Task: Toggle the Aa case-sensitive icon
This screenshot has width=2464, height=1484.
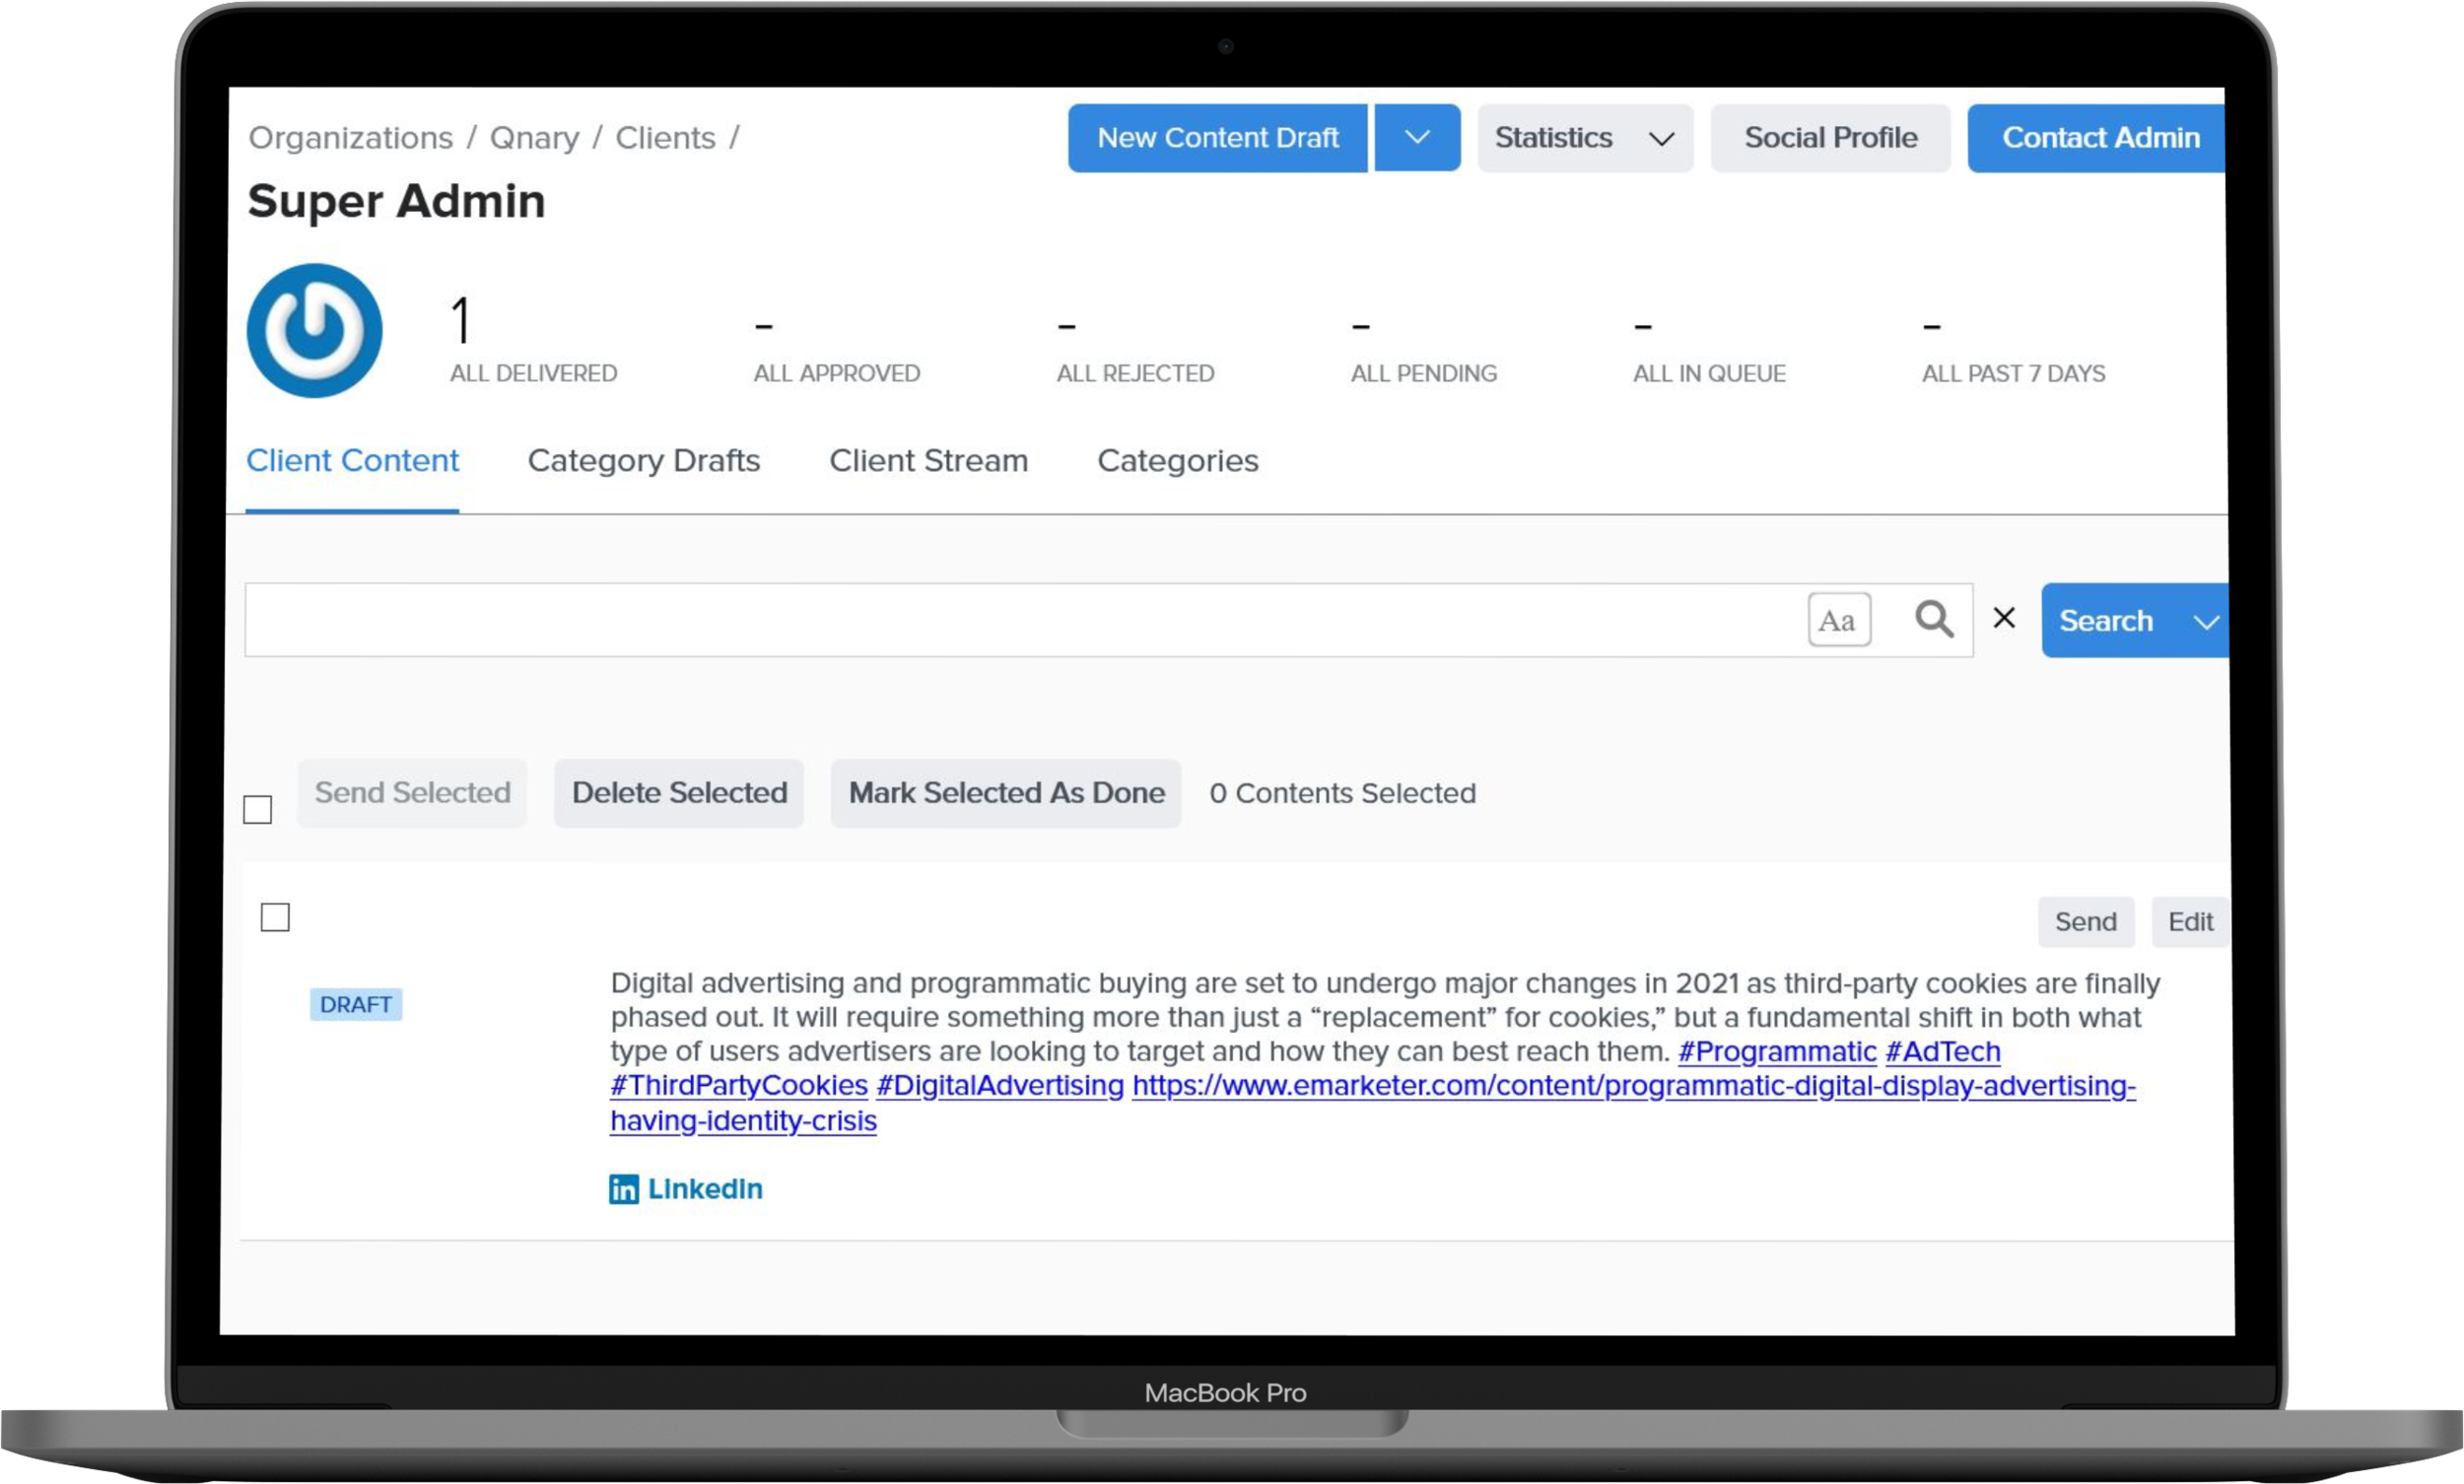Action: coord(1838,620)
